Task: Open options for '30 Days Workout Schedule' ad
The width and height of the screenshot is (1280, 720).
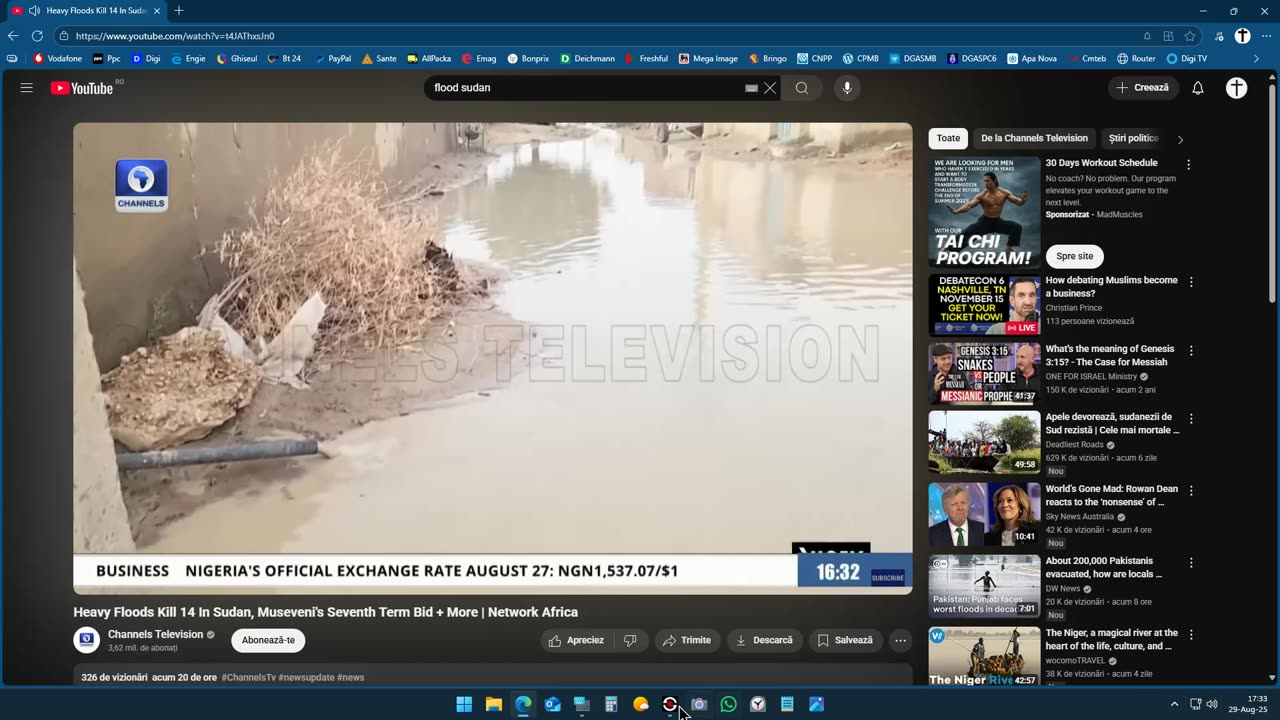Action: click(x=1188, y=165)
